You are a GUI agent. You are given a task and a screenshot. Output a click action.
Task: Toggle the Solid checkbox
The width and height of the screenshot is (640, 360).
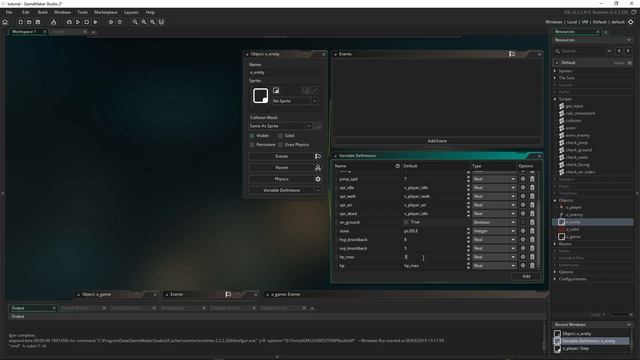tap(280, 136)
